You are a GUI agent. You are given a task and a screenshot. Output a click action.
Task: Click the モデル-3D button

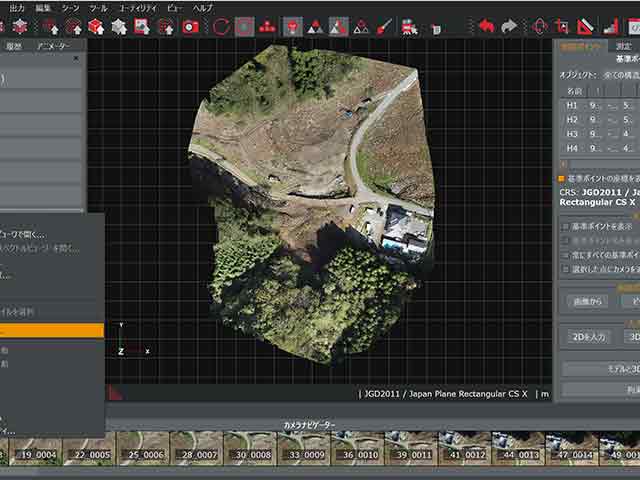click(601, 369)
